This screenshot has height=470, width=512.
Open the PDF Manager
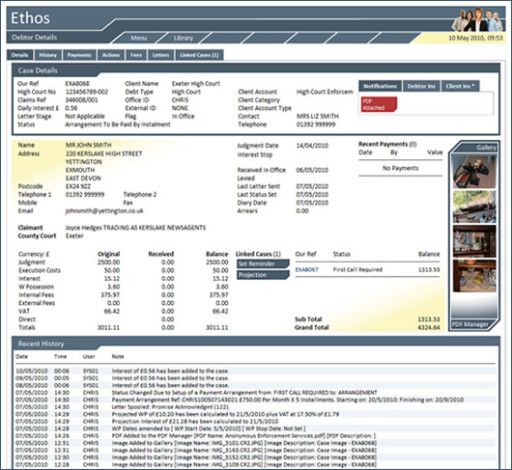(470, 324)
